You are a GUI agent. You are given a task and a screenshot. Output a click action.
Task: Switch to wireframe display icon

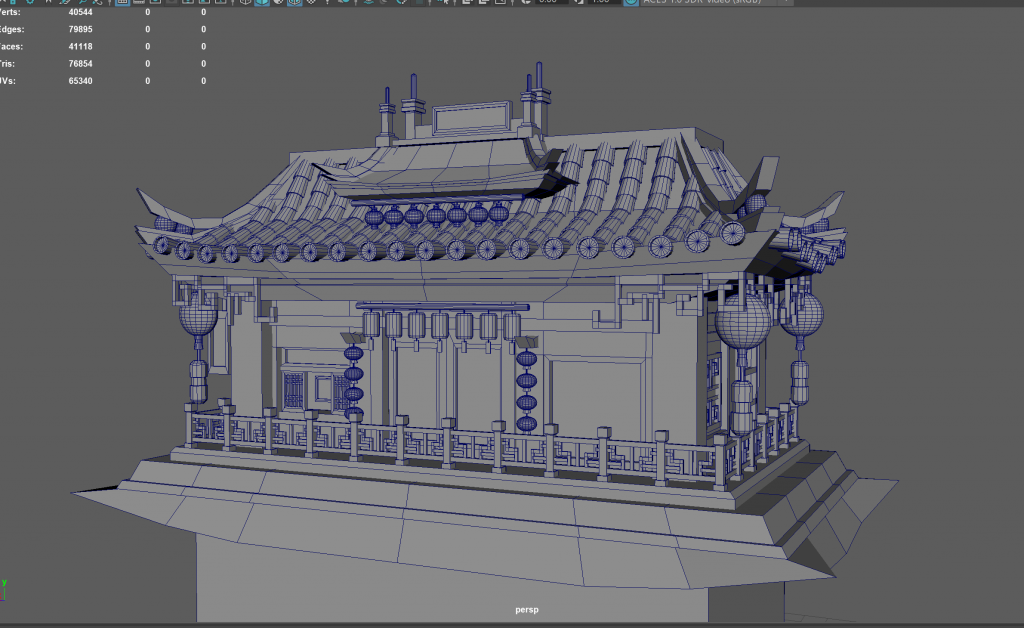pyautogui.click(x=246, y=2)
